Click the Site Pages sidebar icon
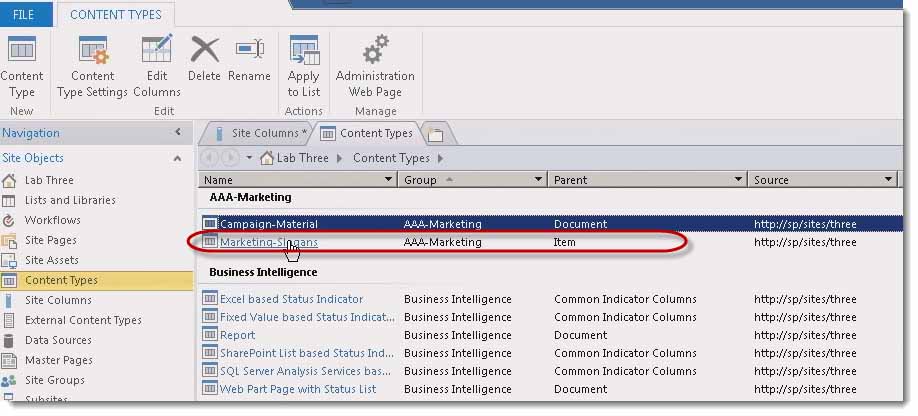The image size is (918, 416). [x=9, y=240]
